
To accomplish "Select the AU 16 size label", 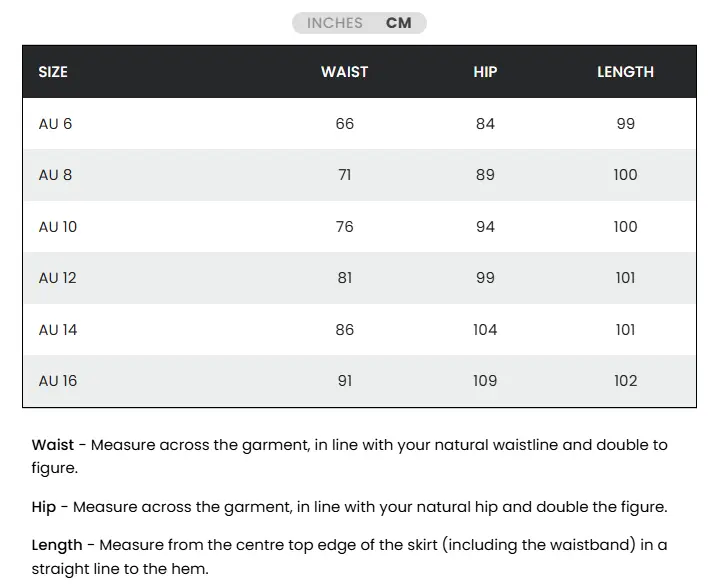I will tap(57, 381).
